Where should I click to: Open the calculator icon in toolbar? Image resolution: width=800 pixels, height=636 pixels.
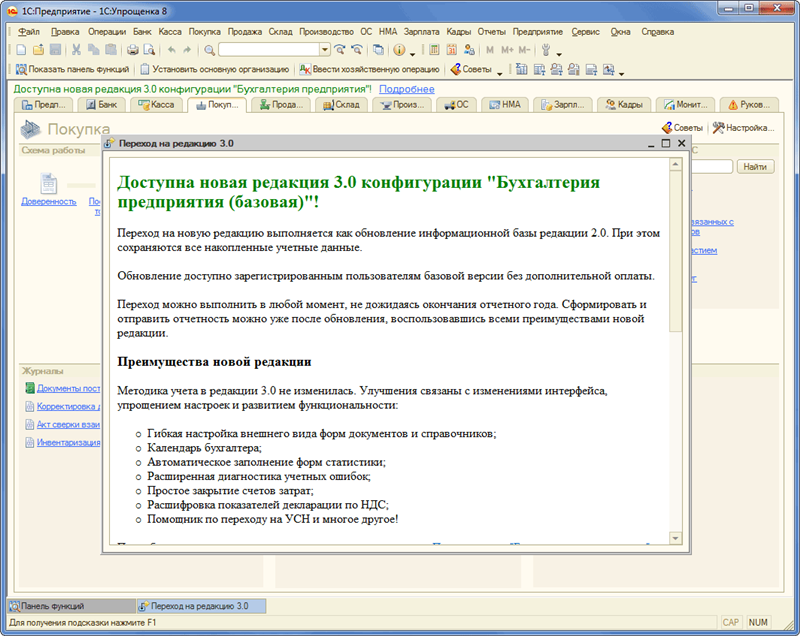click(x=434, y=49)
